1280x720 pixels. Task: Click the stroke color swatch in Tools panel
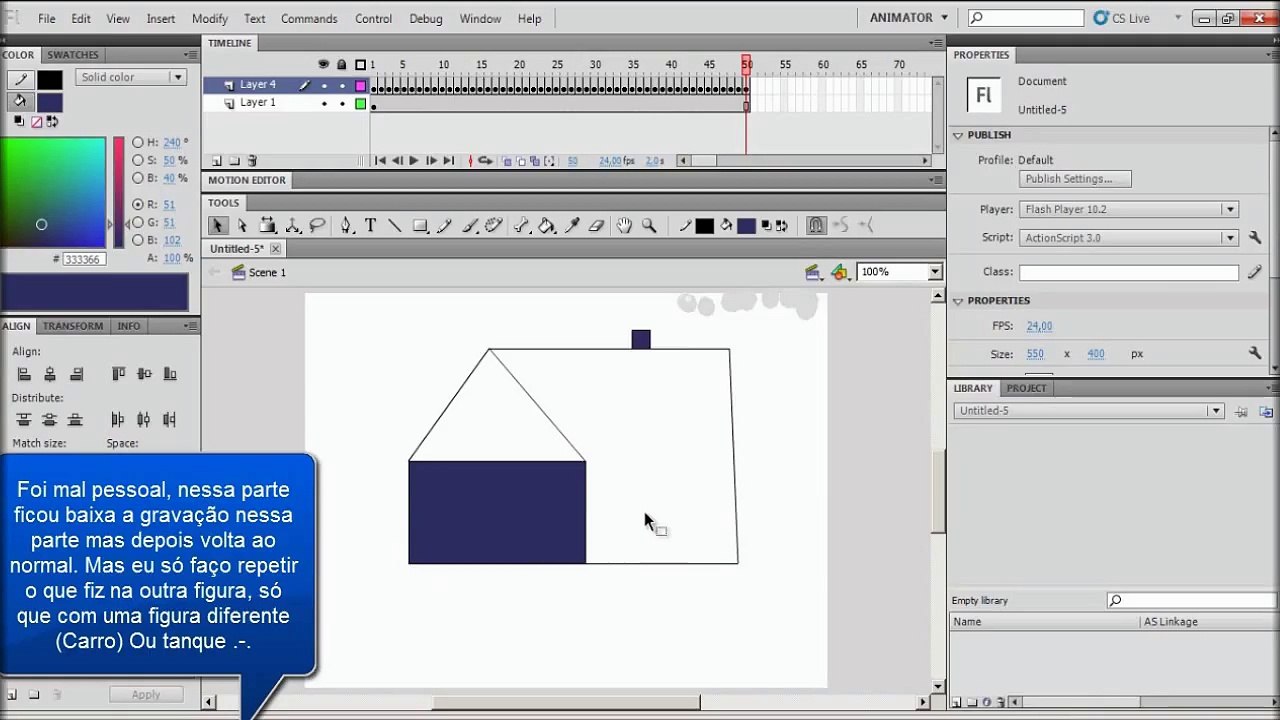click(x=705, y=226)
